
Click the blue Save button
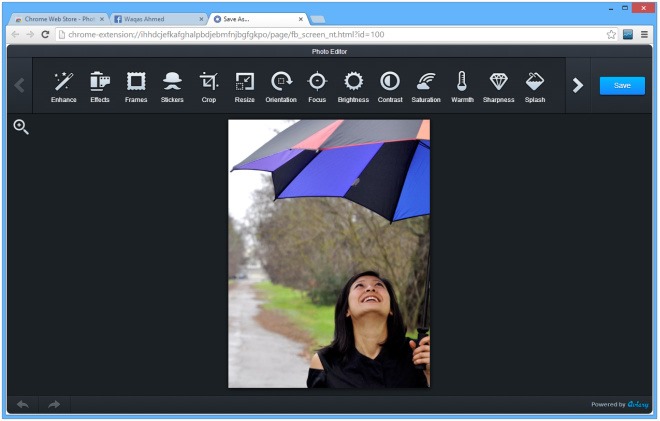pos(622,85)
